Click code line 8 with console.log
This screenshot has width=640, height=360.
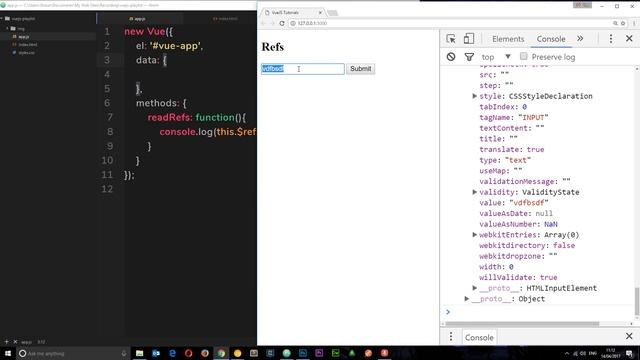207,132
